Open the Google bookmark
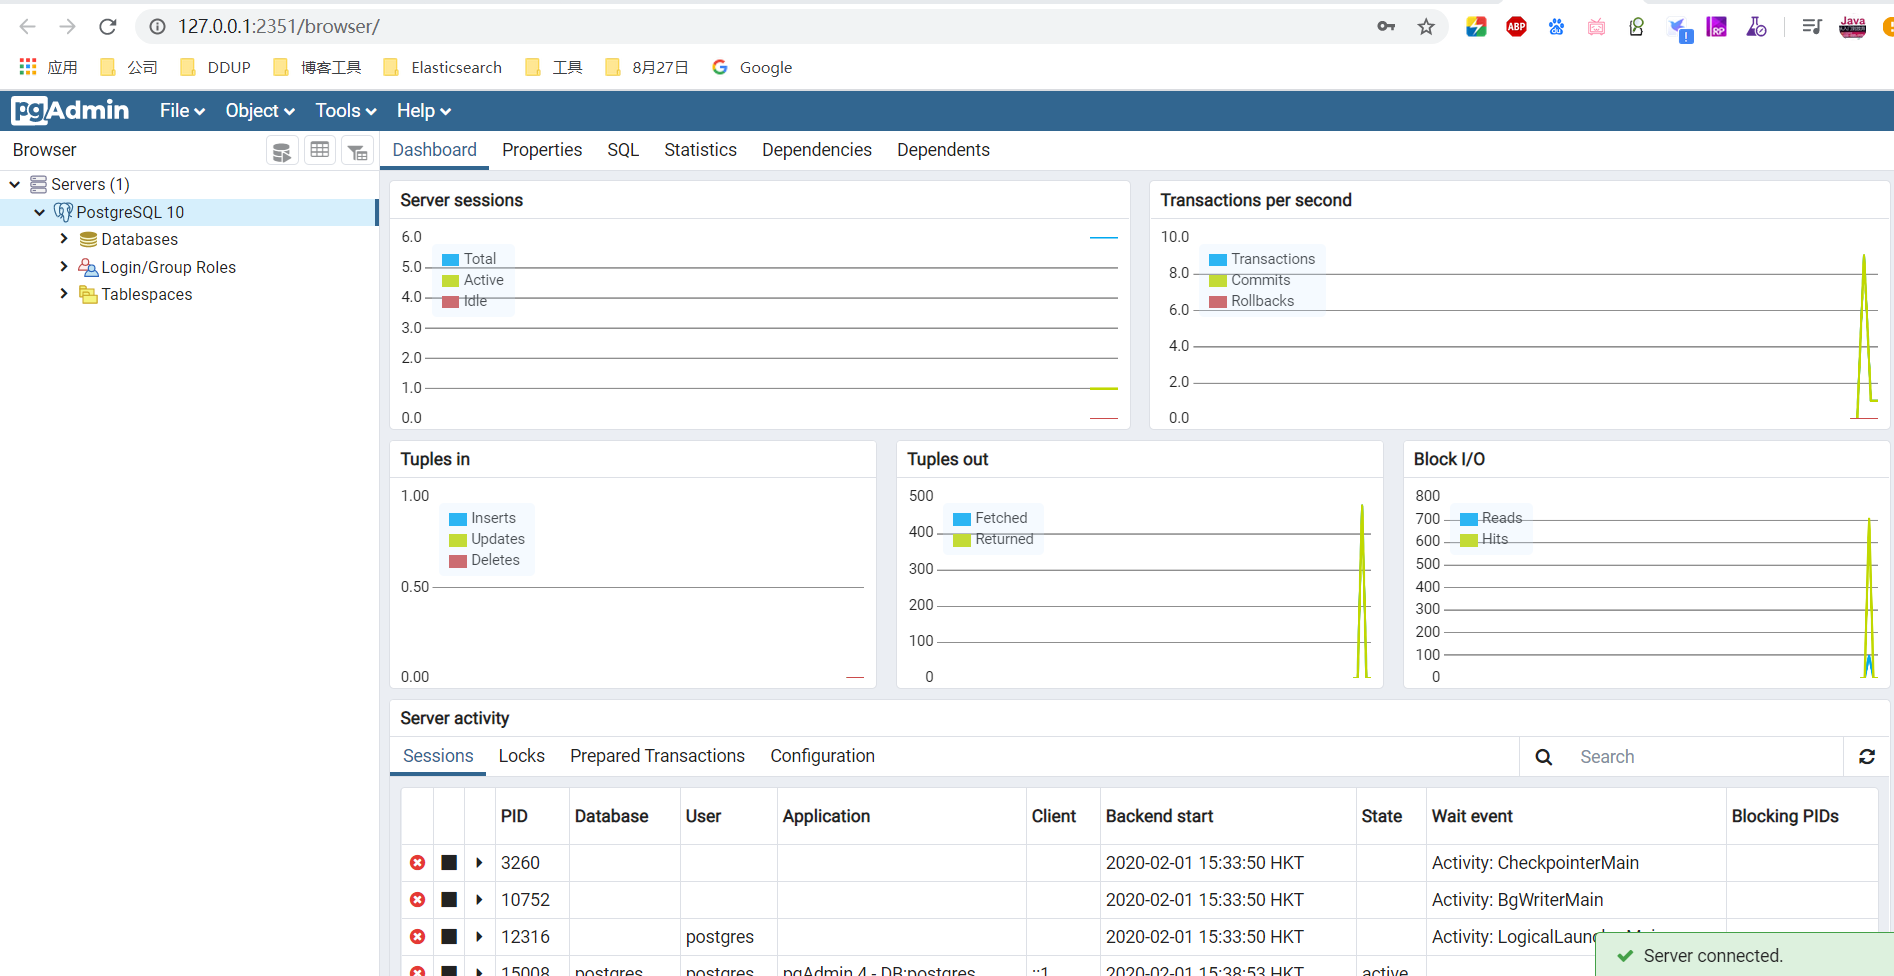This screenshot has width=1894, height=976. [752, 67]
